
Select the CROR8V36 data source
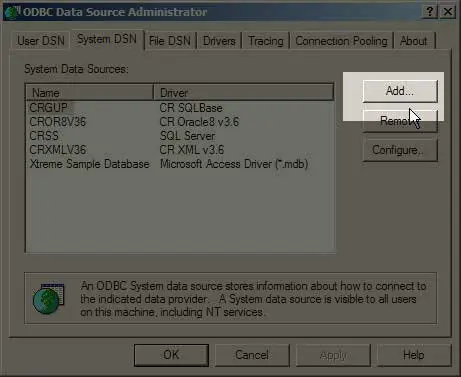[x=58, y=122]
